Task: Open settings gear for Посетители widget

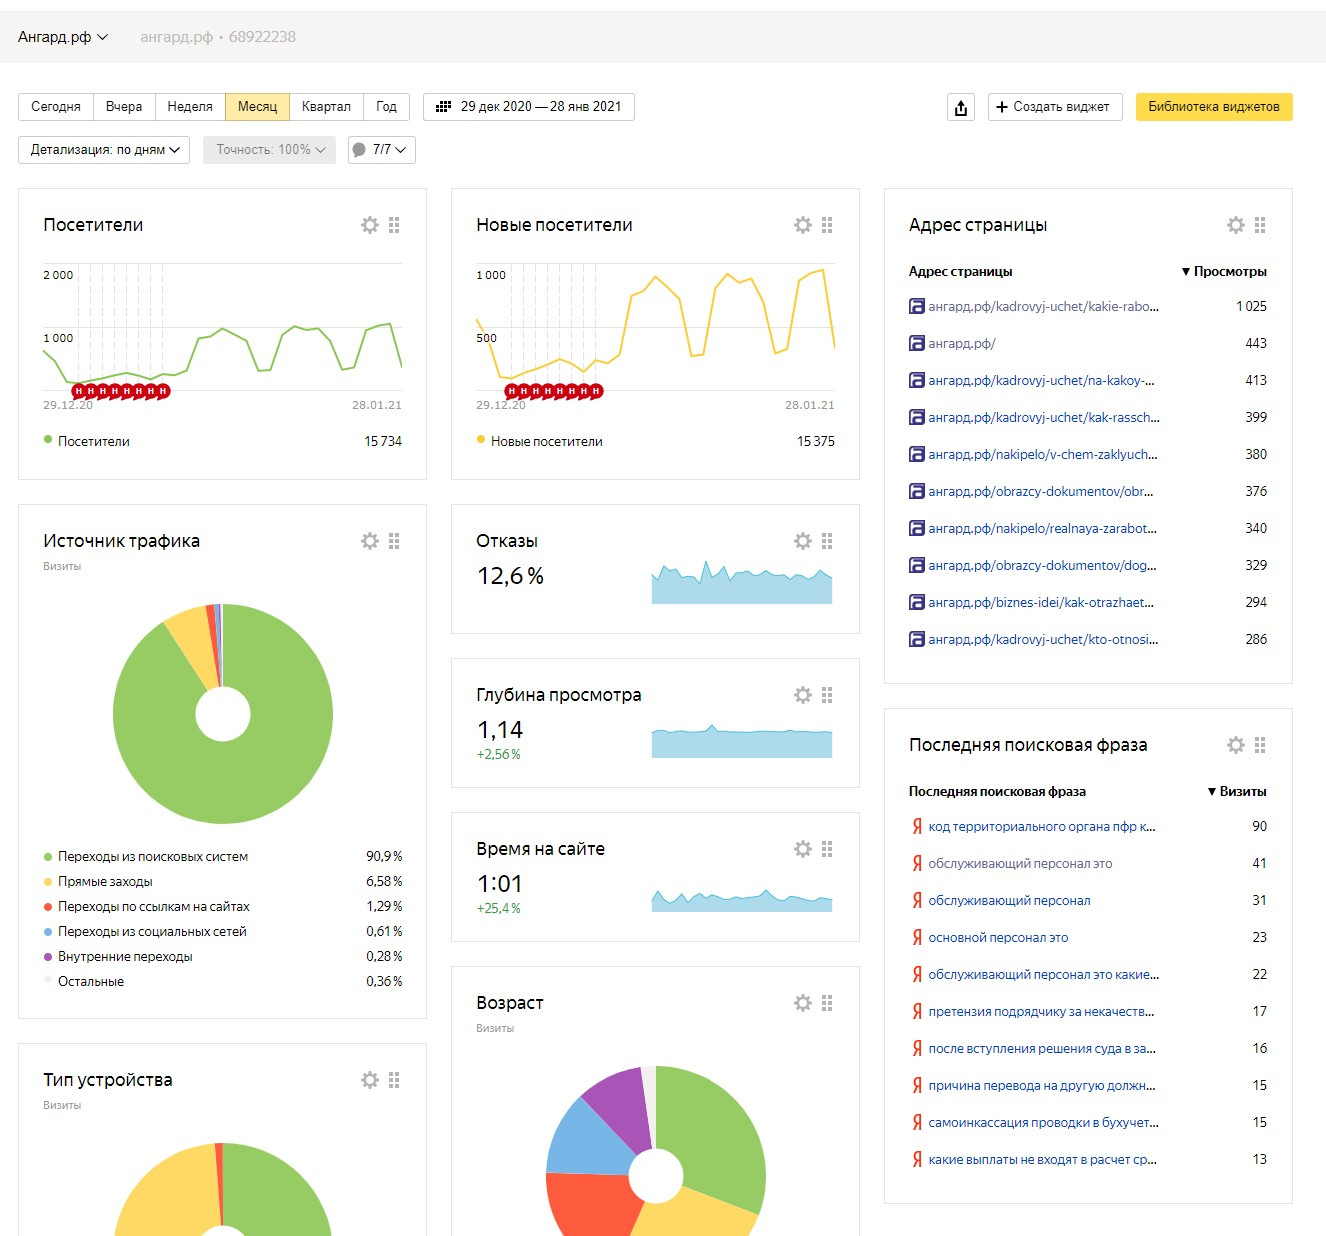Action: tap(370, 225)
